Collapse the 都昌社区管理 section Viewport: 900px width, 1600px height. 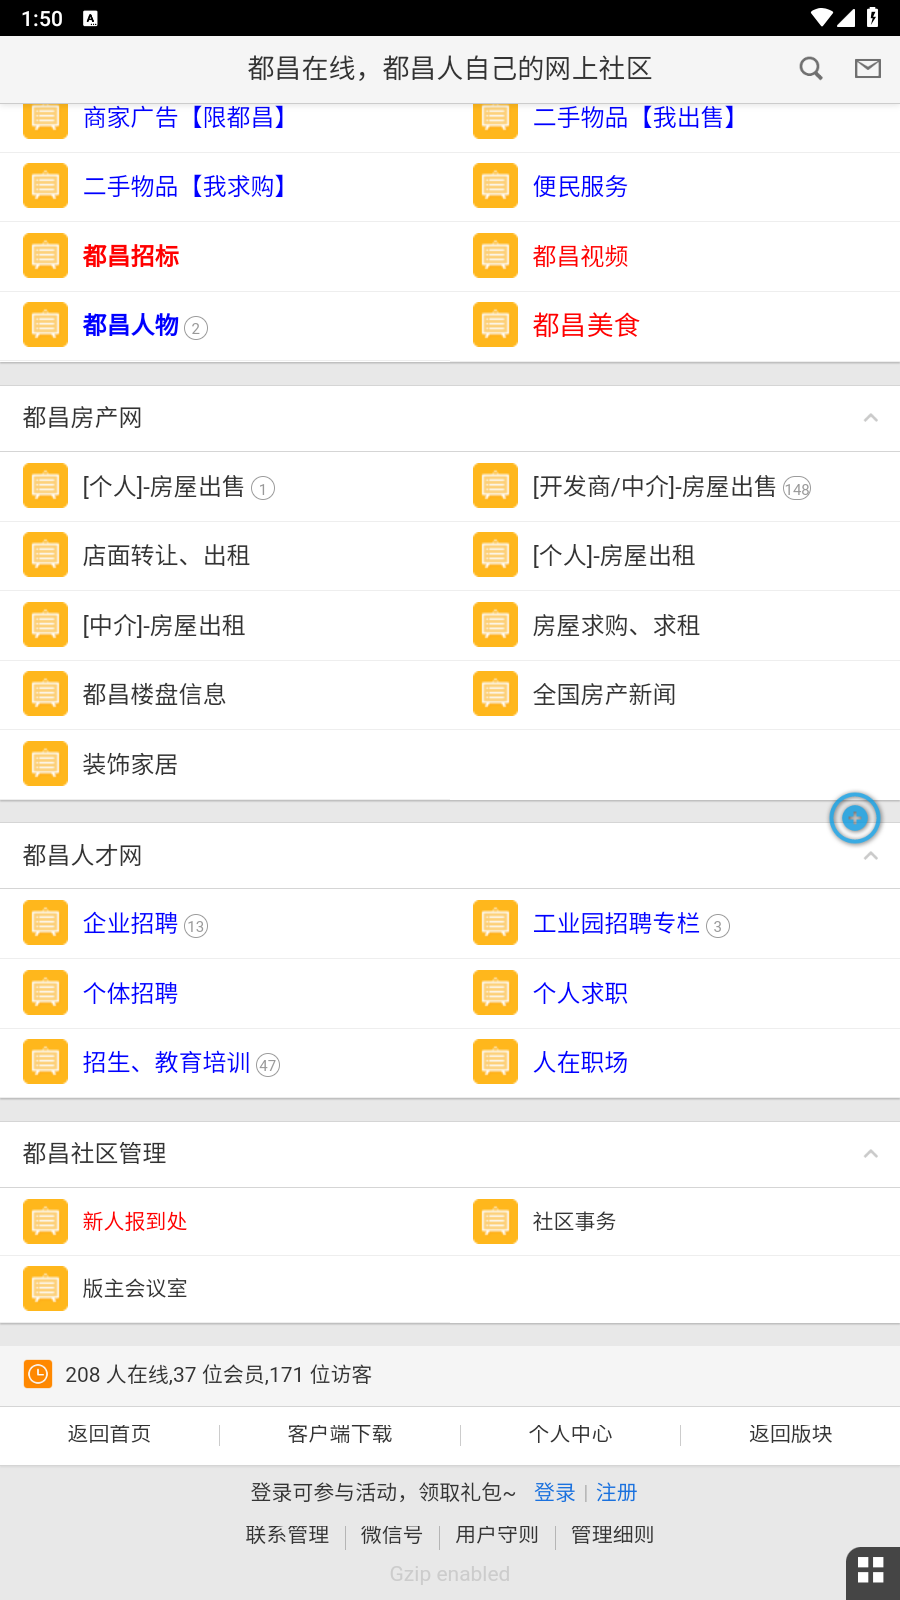(870, 1152)
